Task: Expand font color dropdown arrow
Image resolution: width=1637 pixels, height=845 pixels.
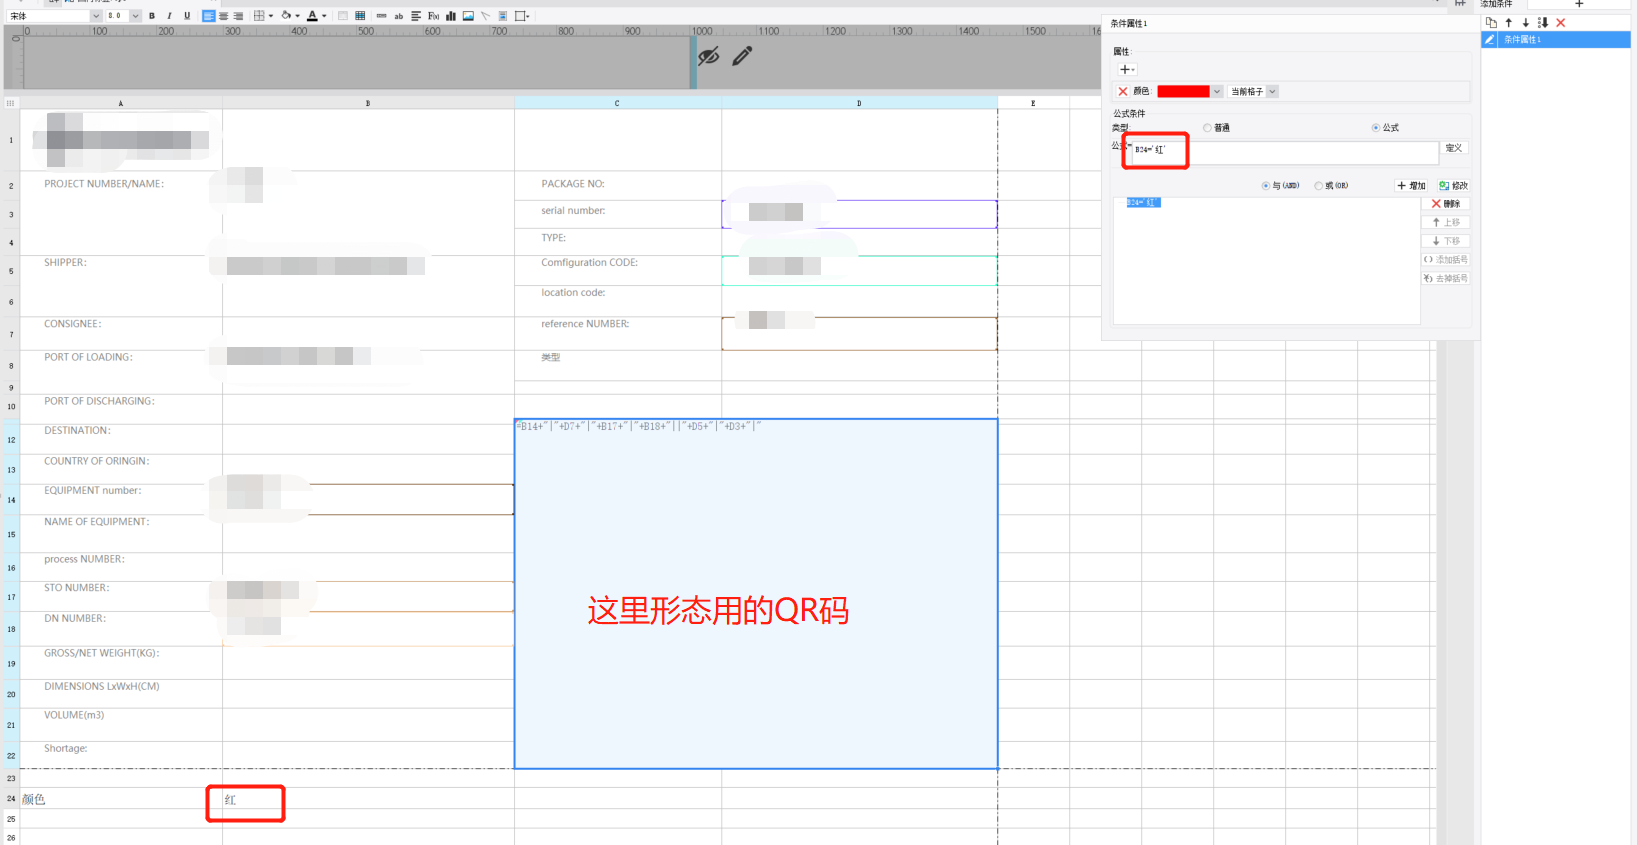Action: [324, 16]
